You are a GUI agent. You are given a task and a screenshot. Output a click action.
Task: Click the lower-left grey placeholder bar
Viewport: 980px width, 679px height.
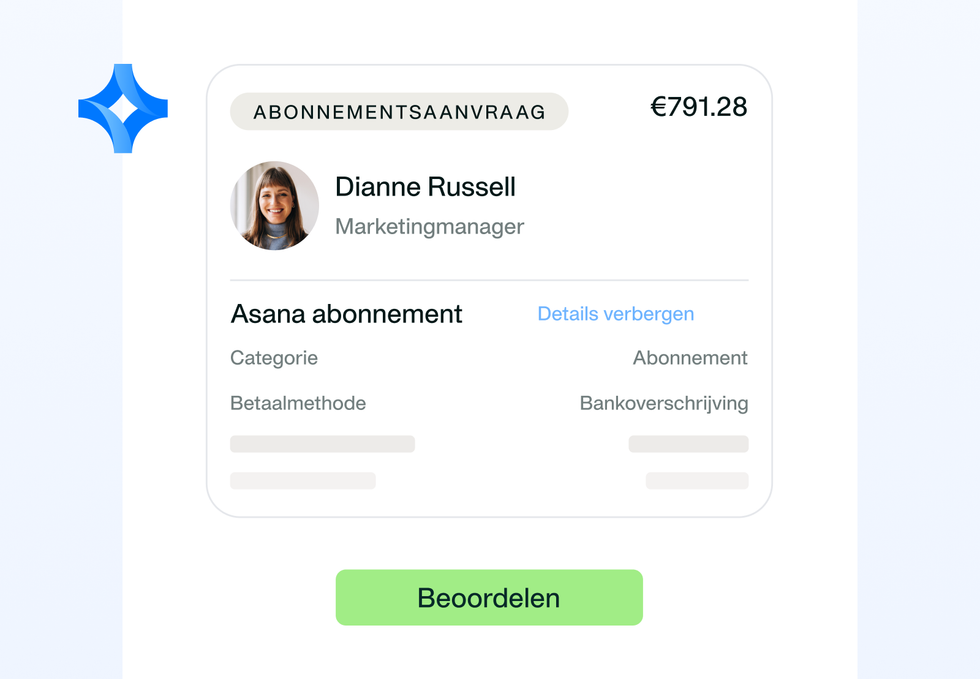[303, 481]
